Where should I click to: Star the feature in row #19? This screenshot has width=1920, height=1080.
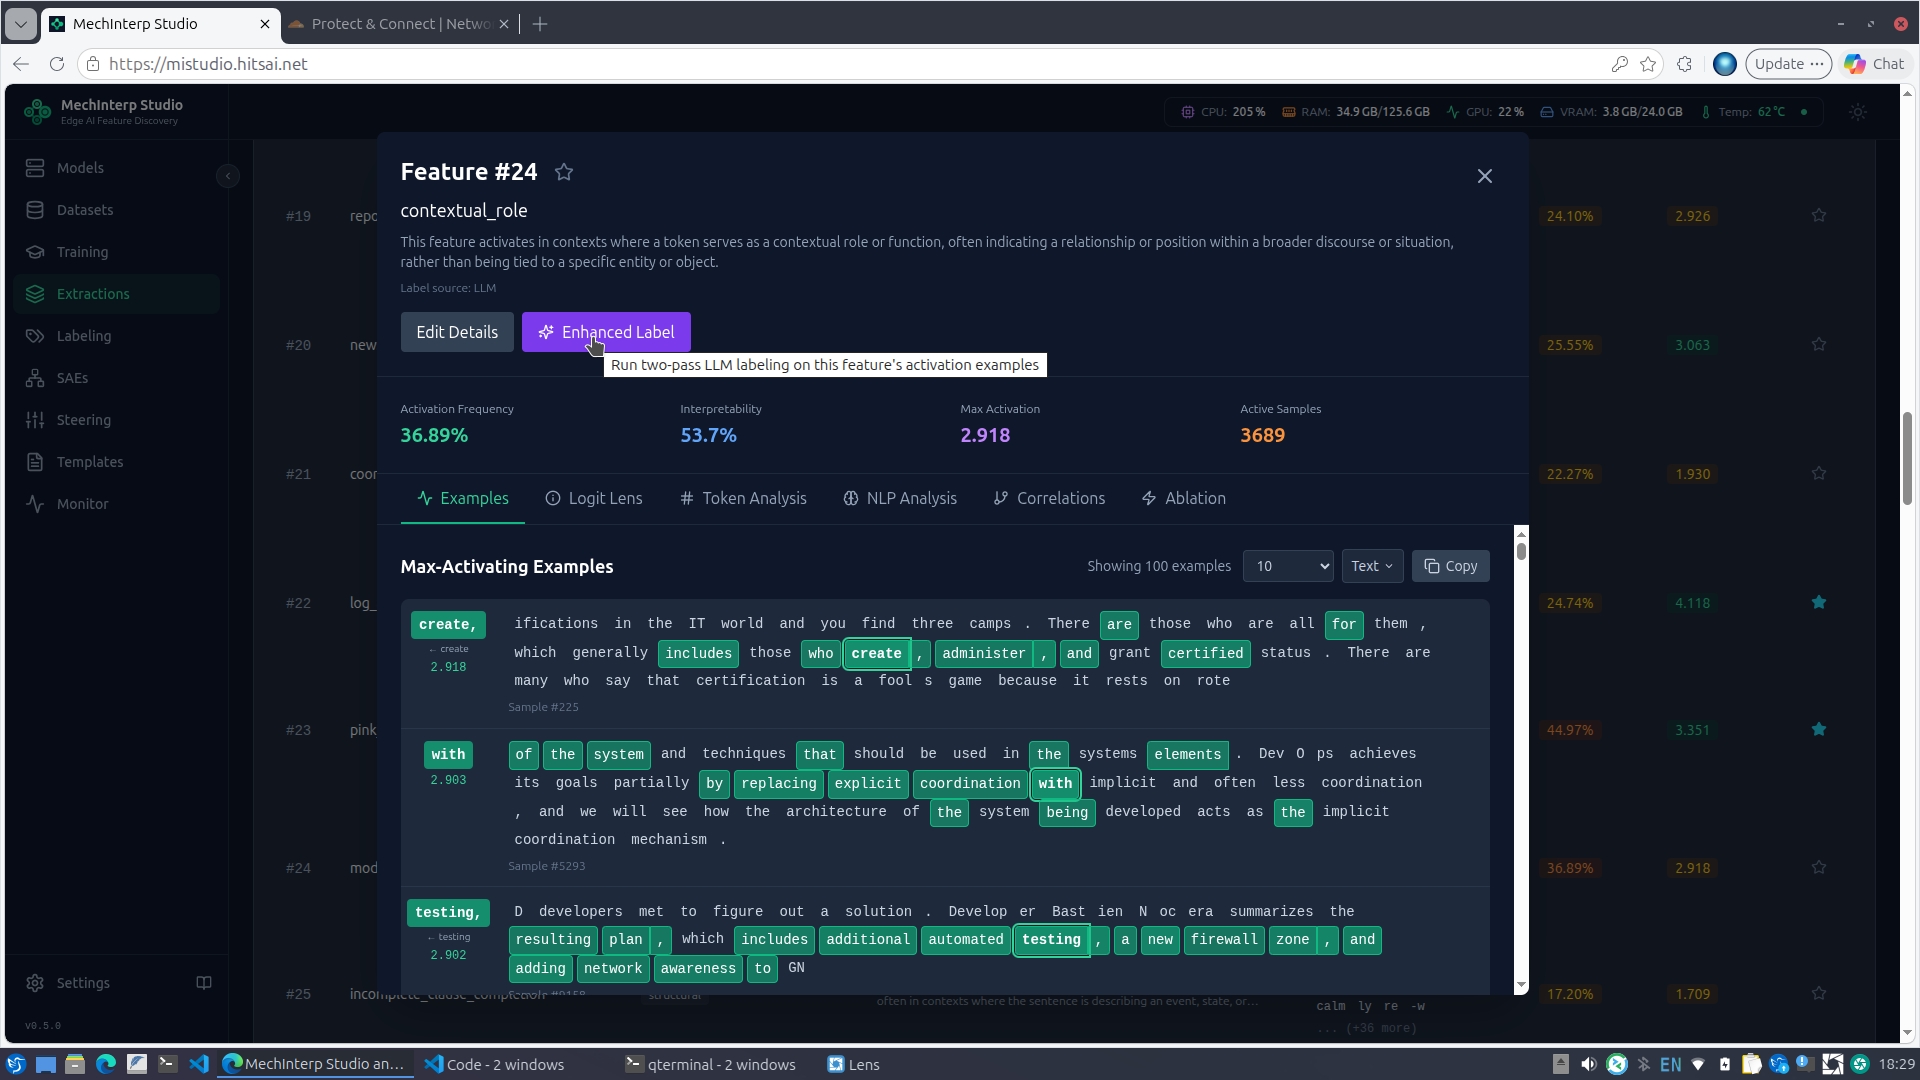pos(1819,216)
